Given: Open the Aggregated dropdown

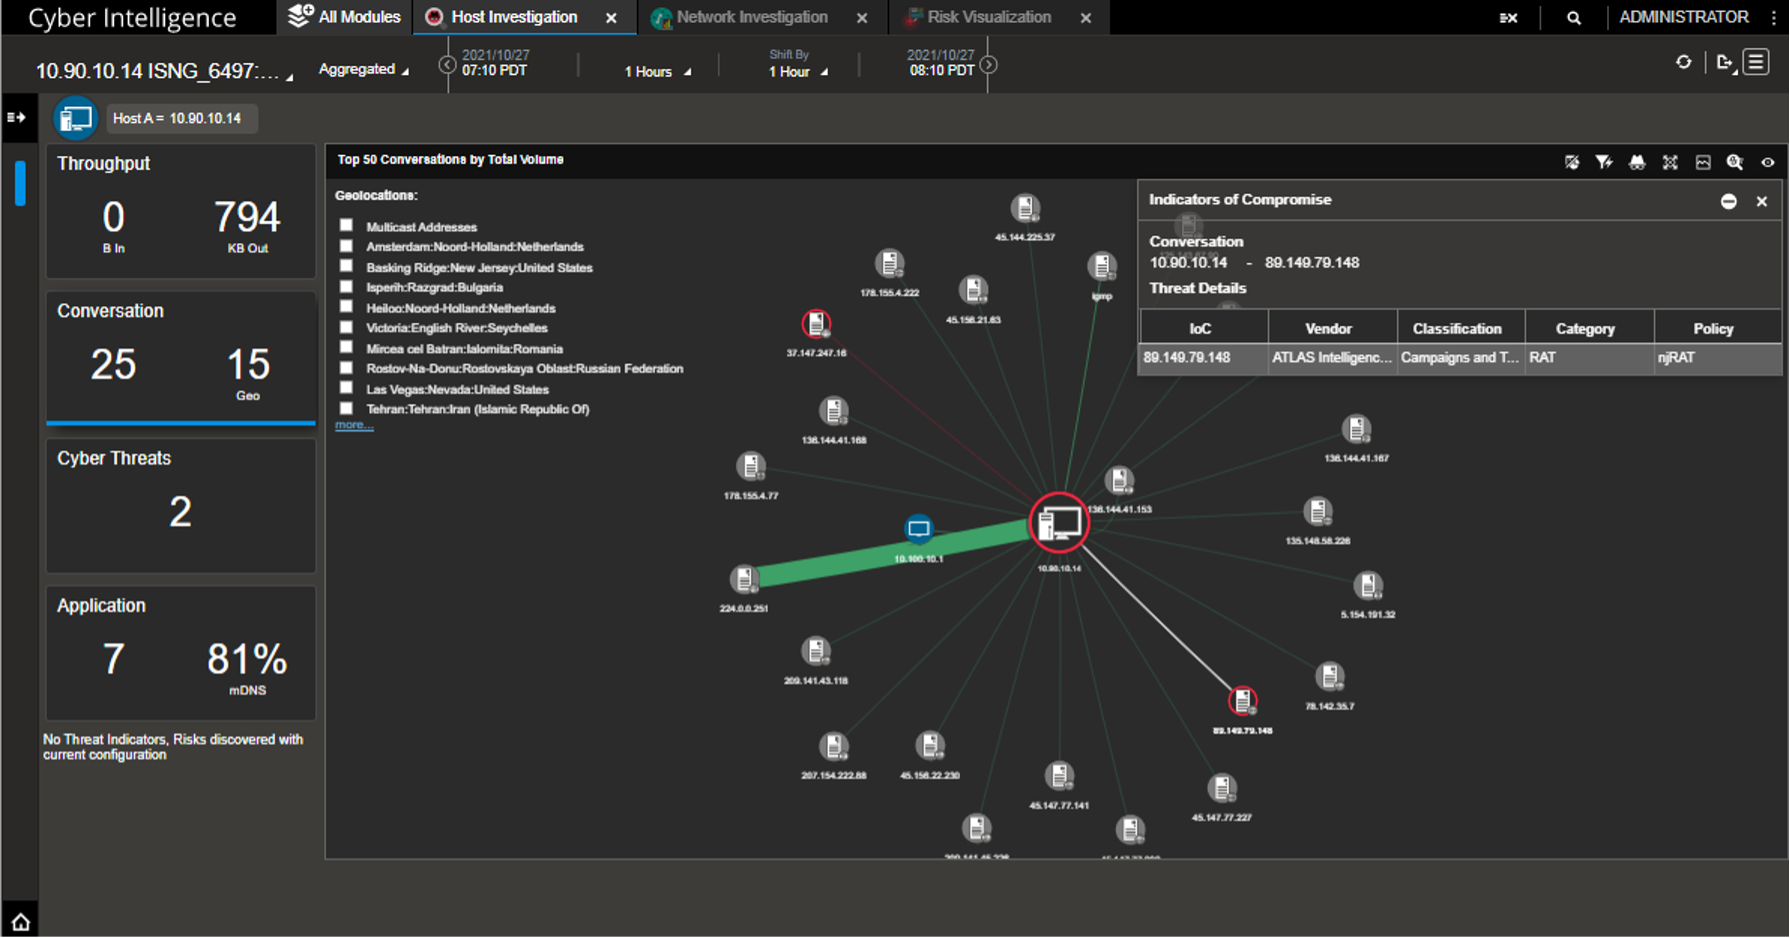Looking at the screenshot, I should 362,69.
